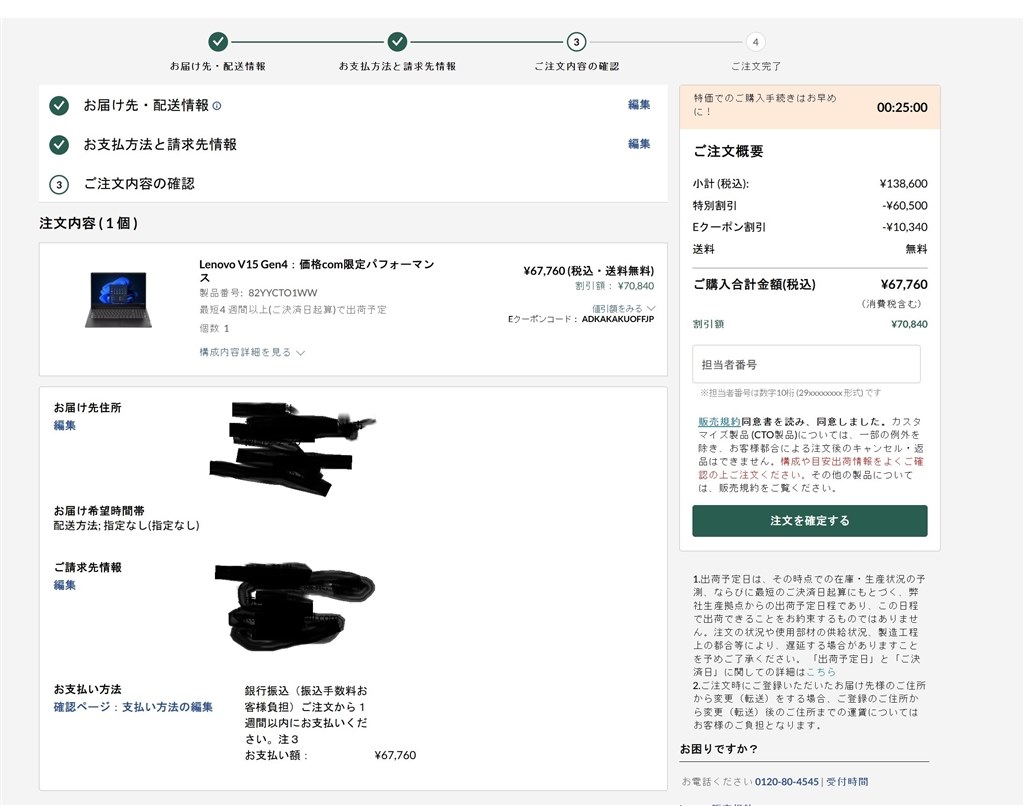Click the Lenovo V15 Gen4 product title
The image size is (1024, 806).
coord(317,270)
